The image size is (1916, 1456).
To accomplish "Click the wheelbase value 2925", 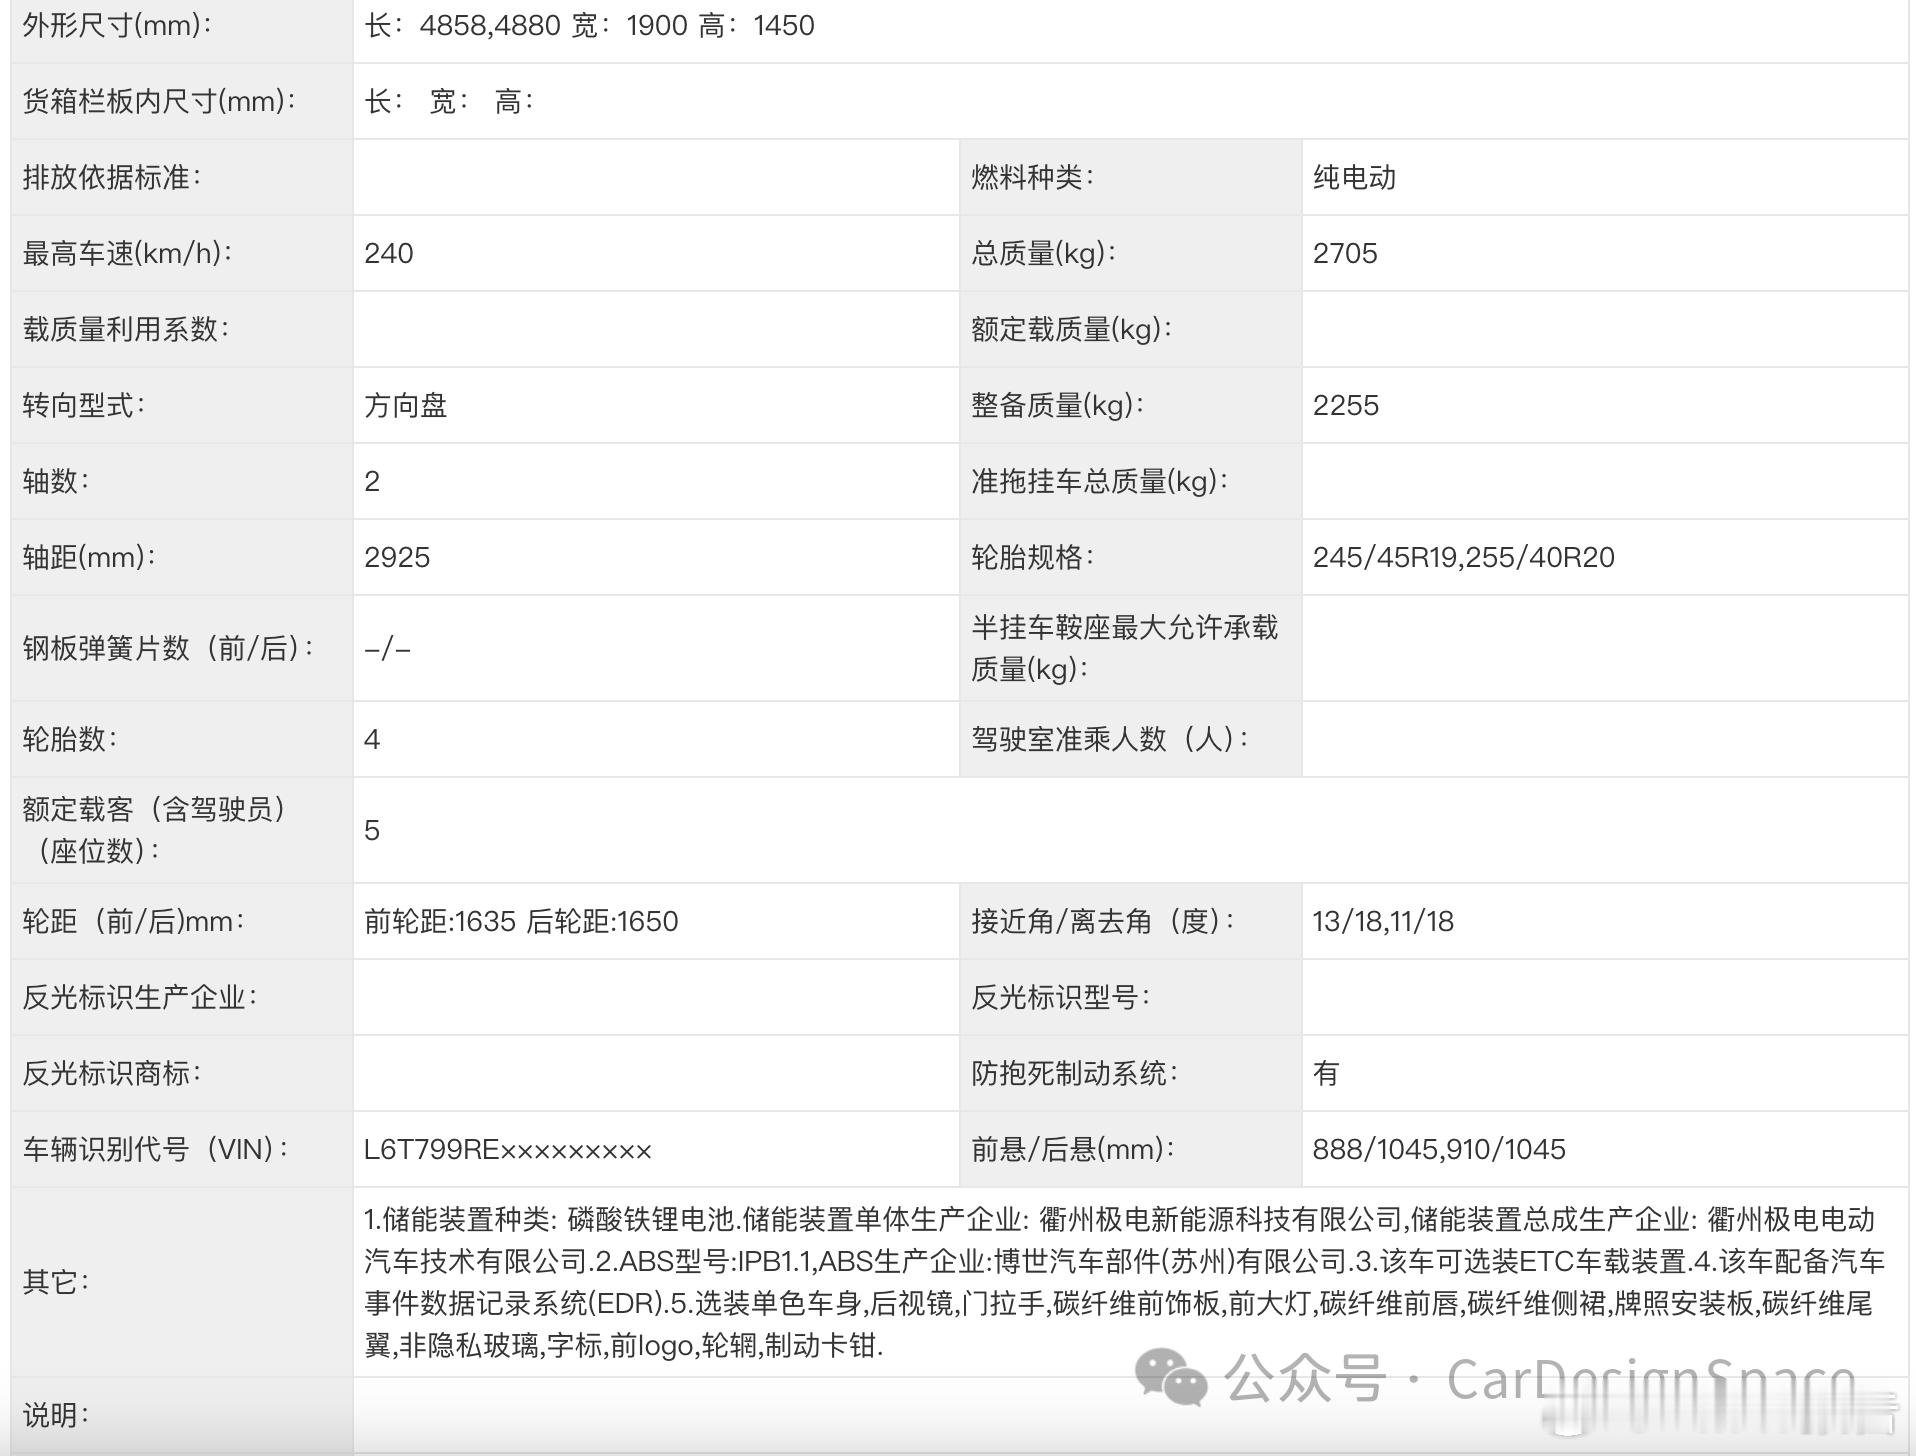I will click(x=398, y=558).
